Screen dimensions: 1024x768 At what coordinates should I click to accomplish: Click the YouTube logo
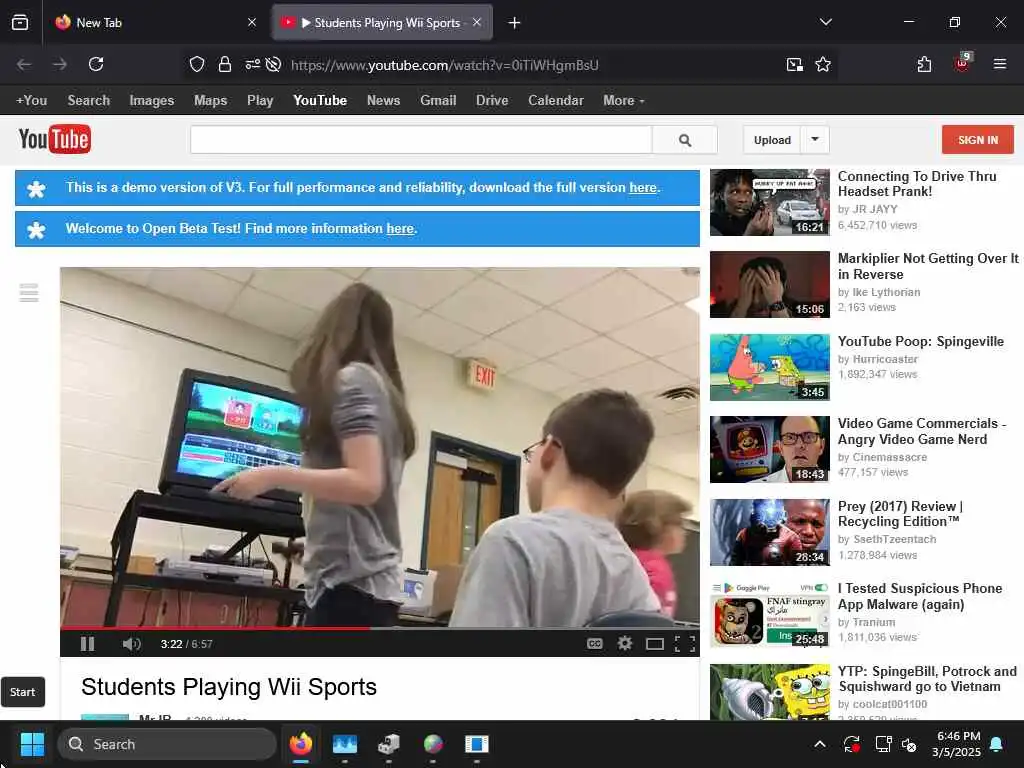pos(55,139)
